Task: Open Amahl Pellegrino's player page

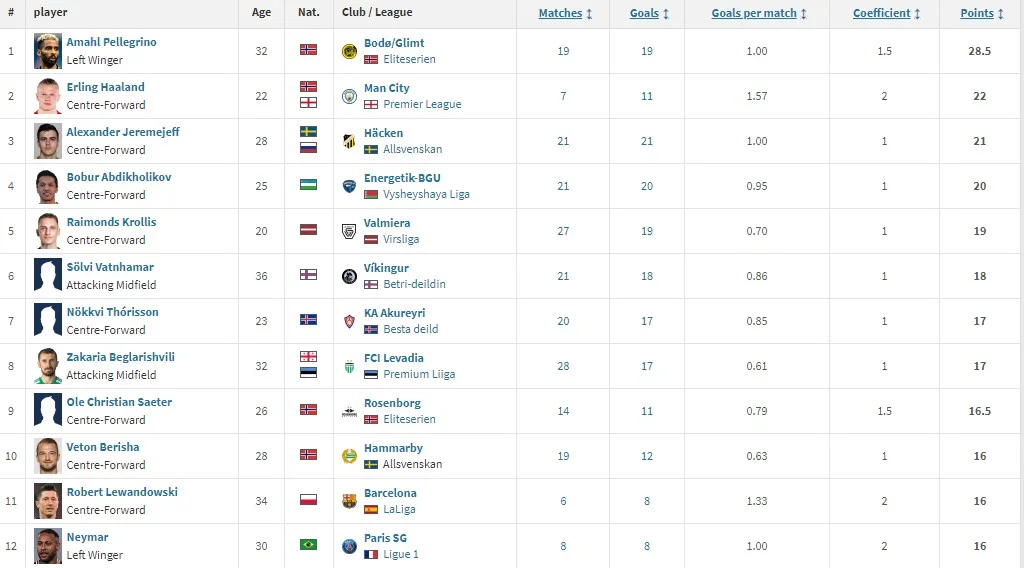Action: 111,42
